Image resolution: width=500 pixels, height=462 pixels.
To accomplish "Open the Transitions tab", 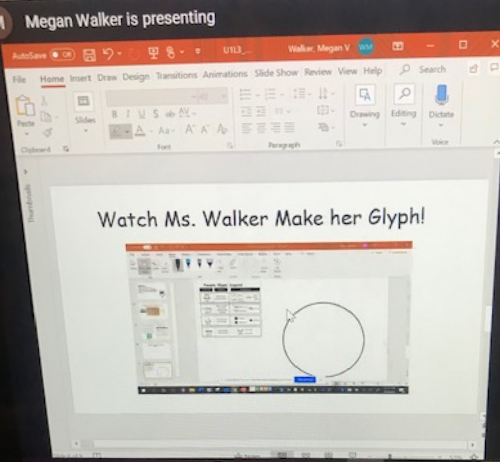I will coord(176,75).
